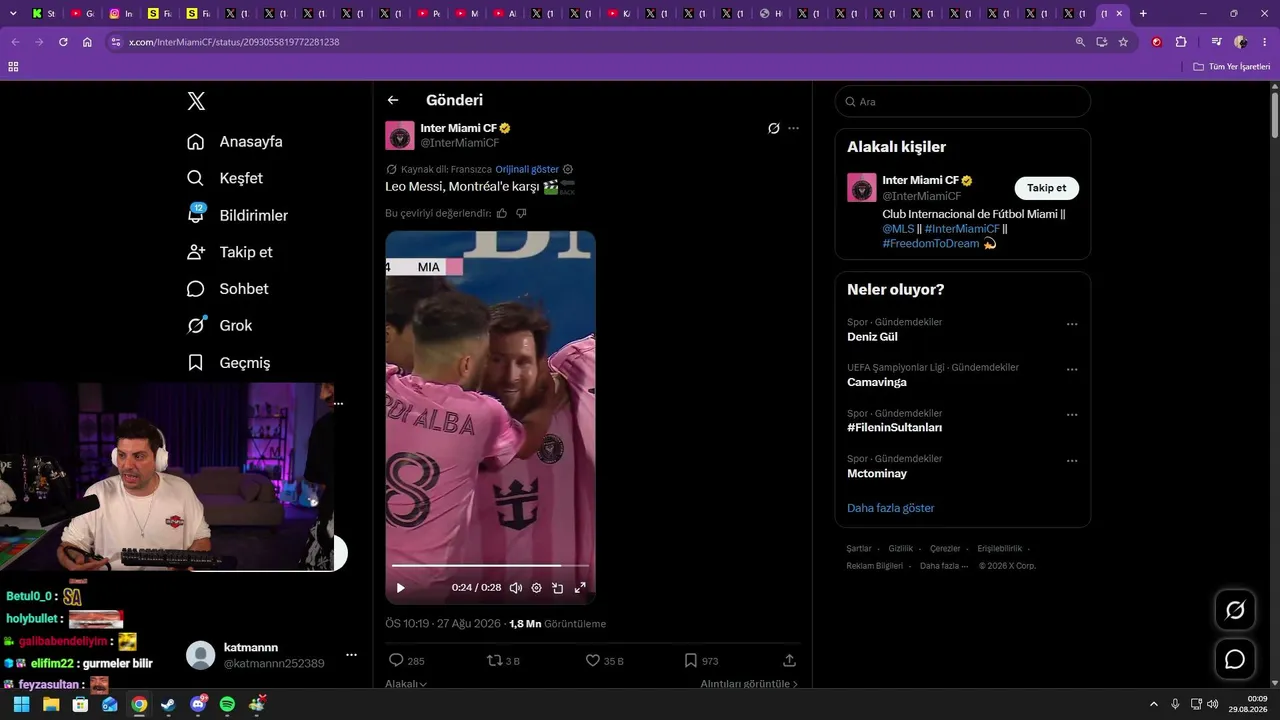The image size is (1280, 720).
Task: Open the red extension icon in Chrome toolbar
Action: [x=1157, y=42]
